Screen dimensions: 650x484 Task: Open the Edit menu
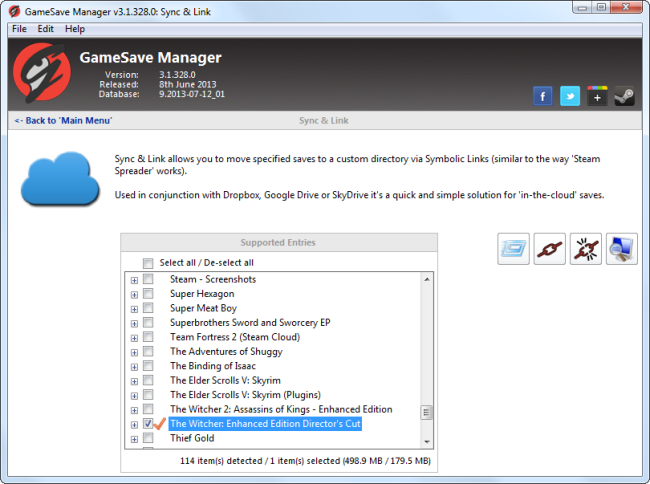[x=46, y=29]
